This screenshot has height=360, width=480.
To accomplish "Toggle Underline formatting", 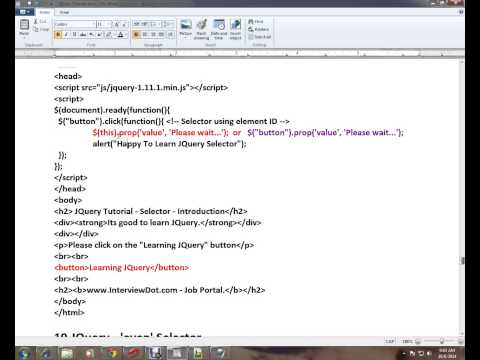I will click(74, 34).
